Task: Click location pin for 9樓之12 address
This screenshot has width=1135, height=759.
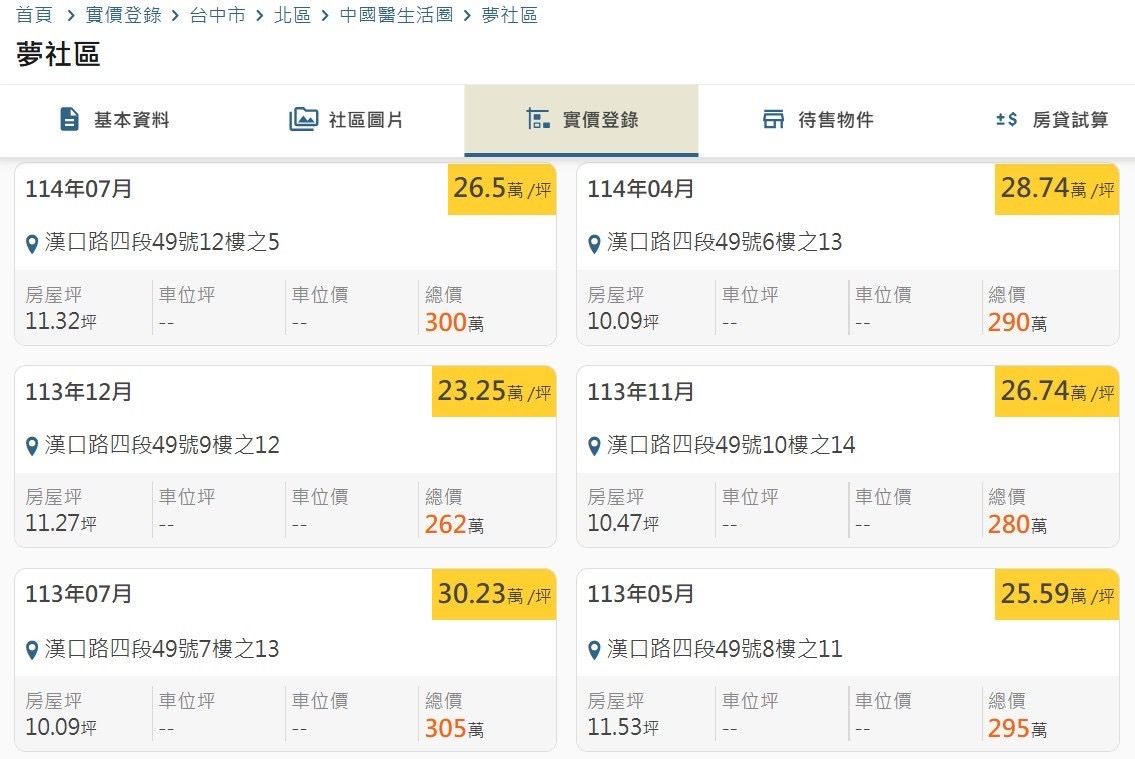Action: point(32,446)
